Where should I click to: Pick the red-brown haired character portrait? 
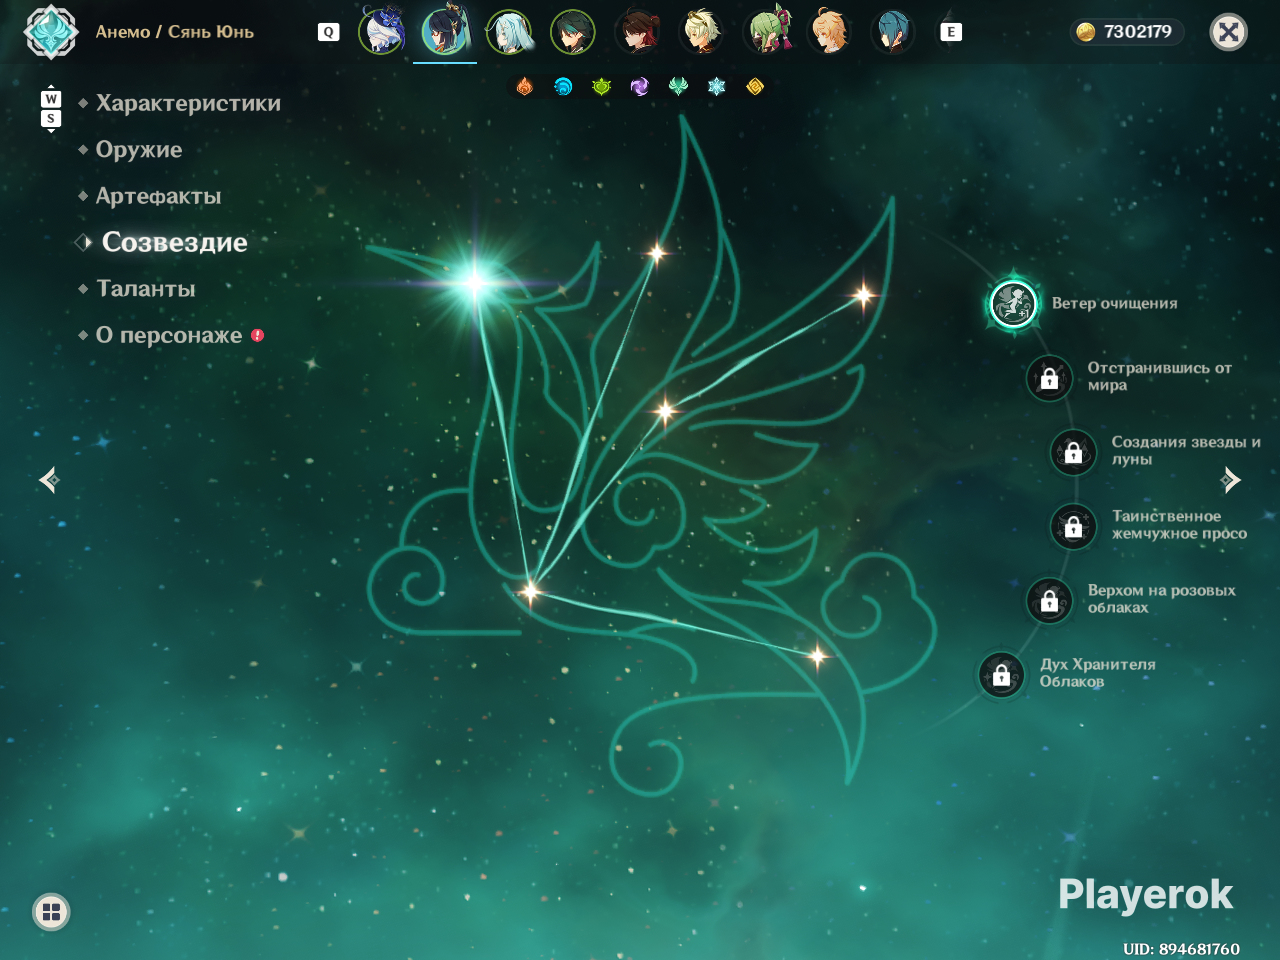637,31
